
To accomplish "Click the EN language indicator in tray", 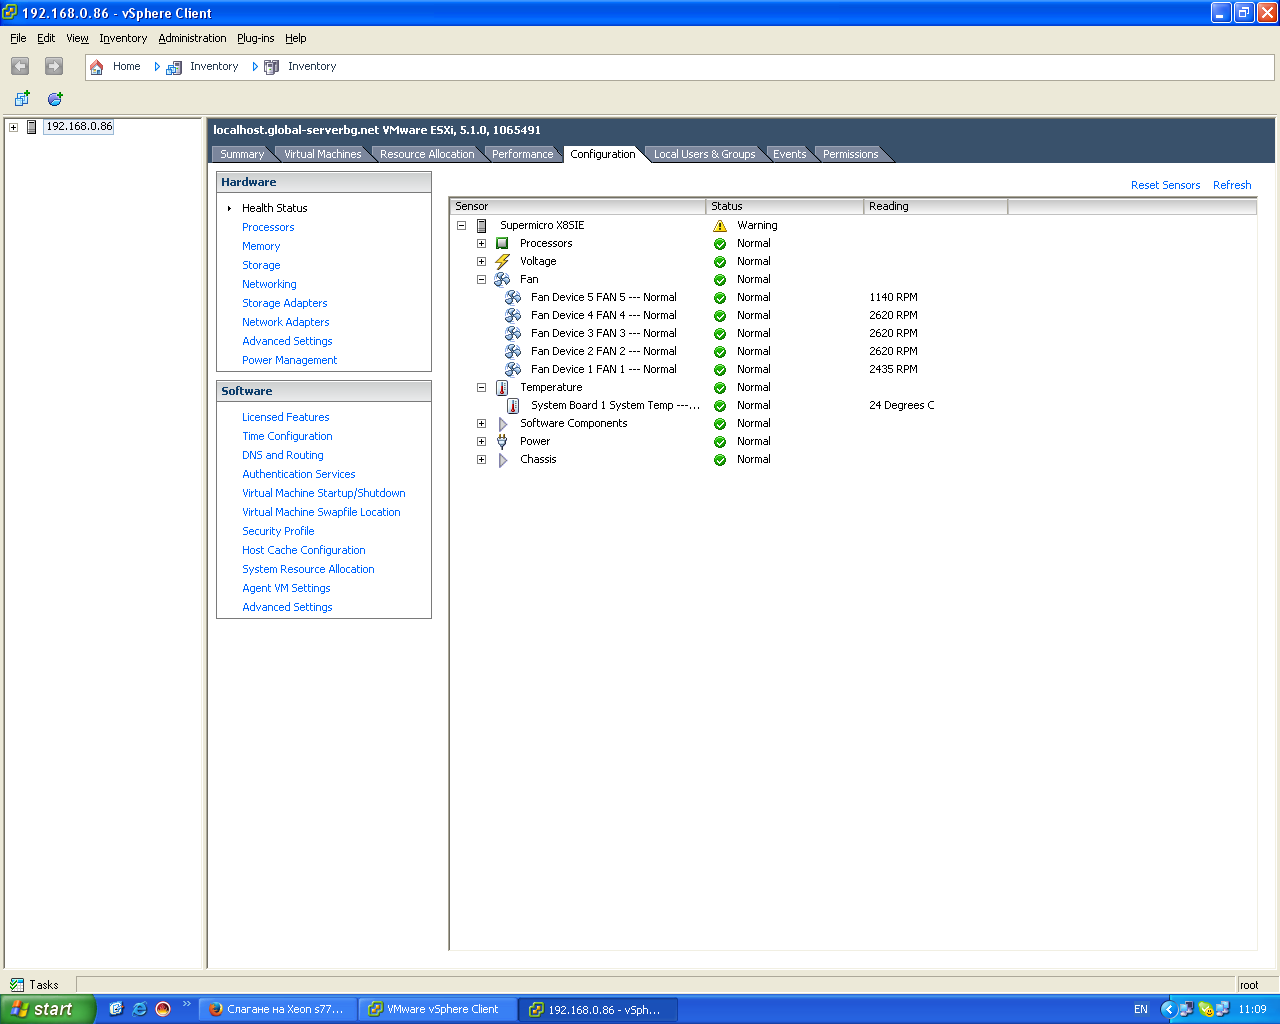I will coord(1141,1009).
